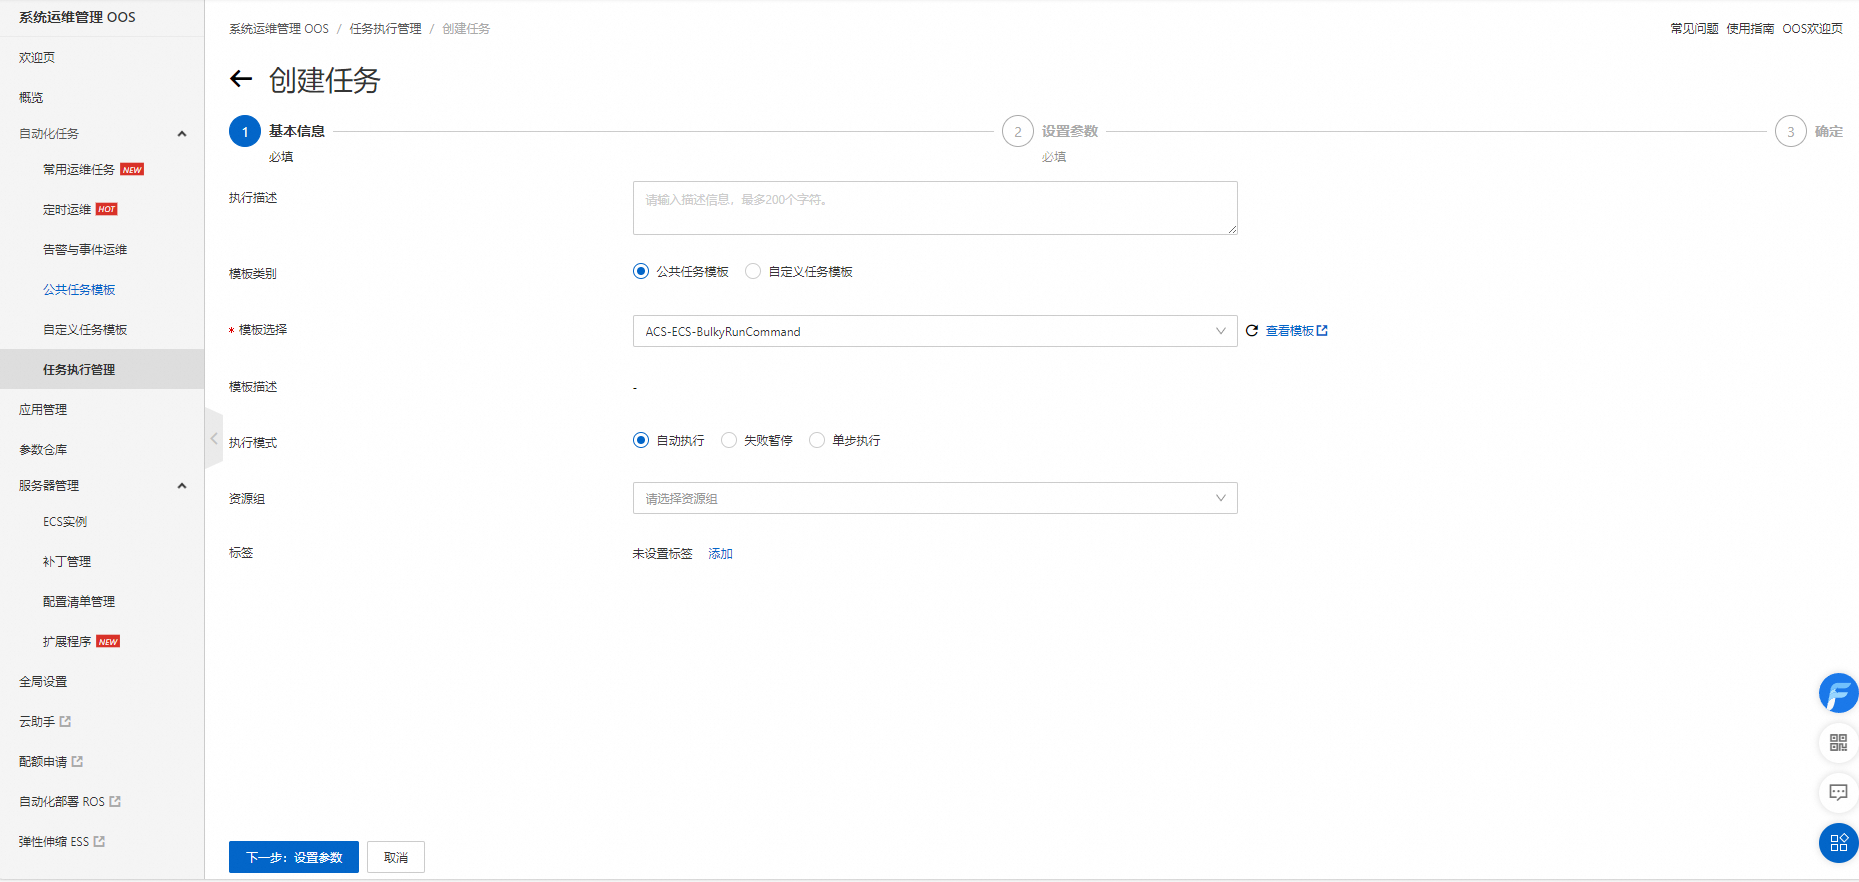Select the 自动执行 execution mode
The image size is (1859, 882).
point(641,440)
